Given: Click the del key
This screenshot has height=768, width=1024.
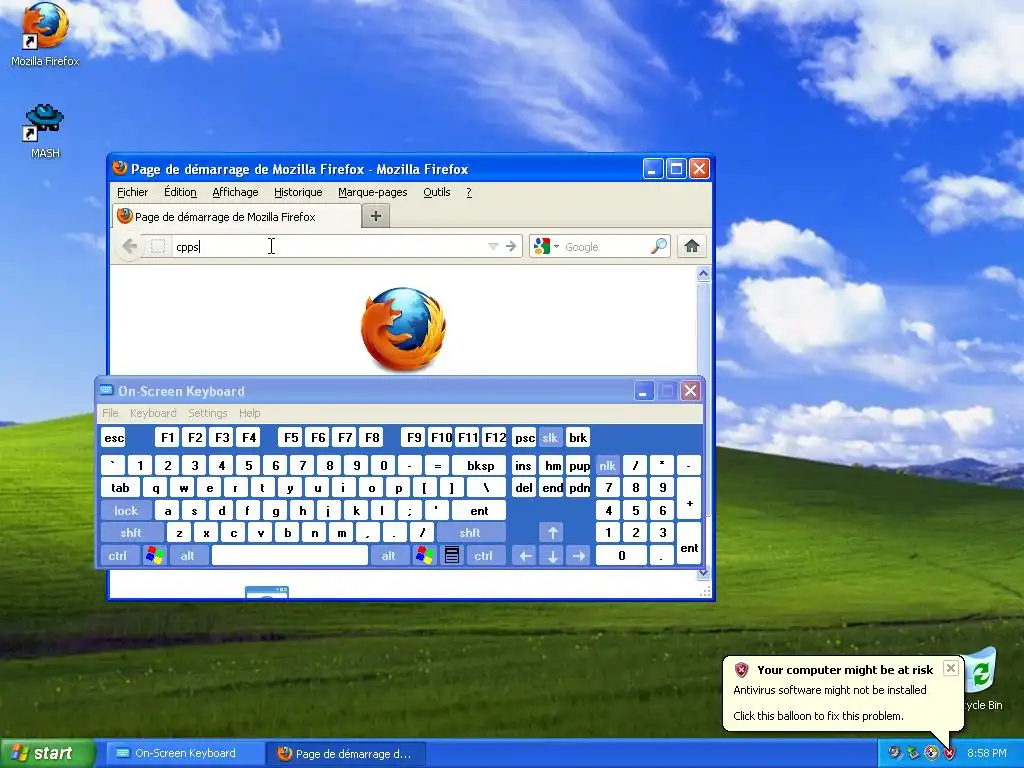Looking at the screenshot, I should click(x=524, y=488).
